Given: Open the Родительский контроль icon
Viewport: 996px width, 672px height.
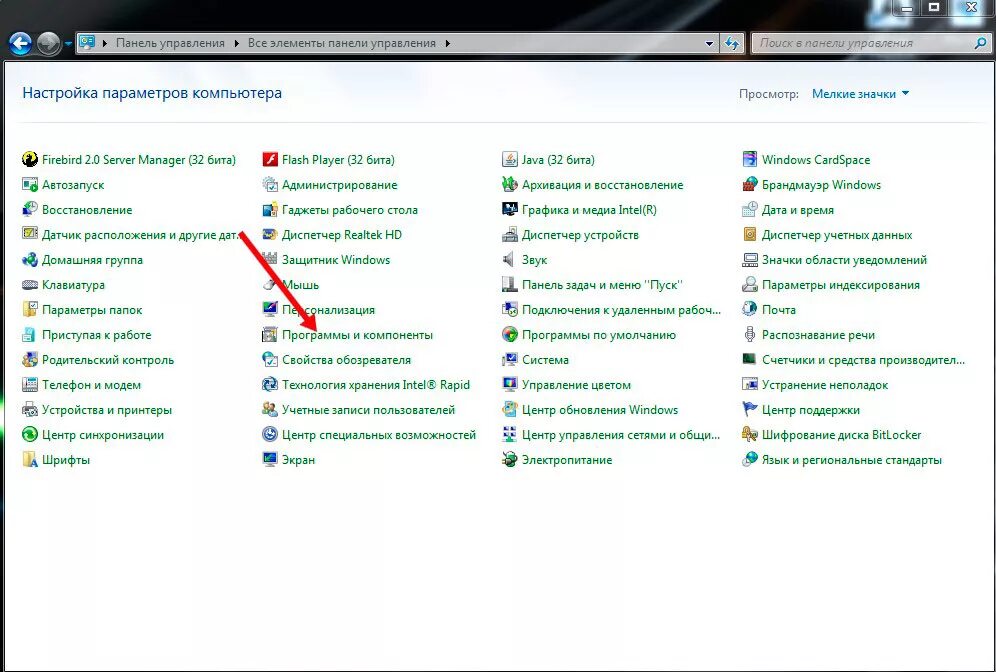Looking at the screenshot, I should point(30,360).
